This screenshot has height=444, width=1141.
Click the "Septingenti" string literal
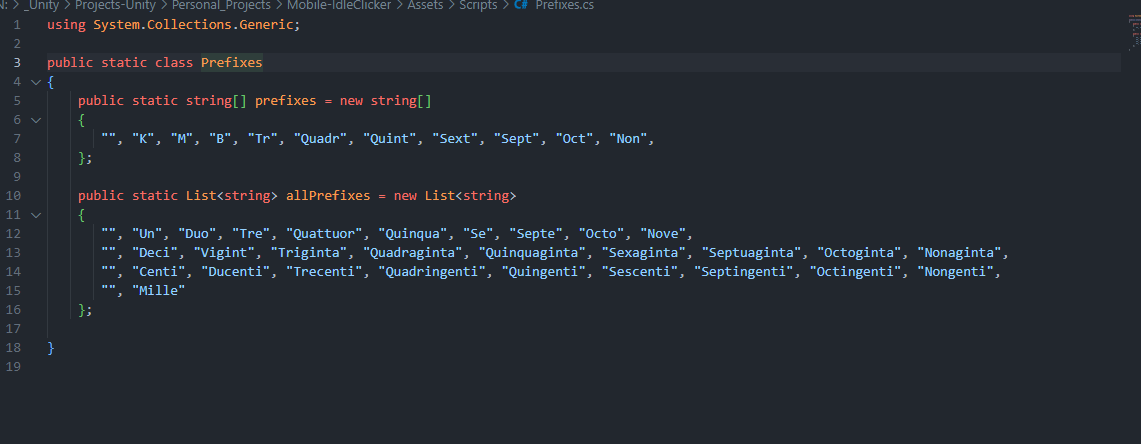pos(744,271)
